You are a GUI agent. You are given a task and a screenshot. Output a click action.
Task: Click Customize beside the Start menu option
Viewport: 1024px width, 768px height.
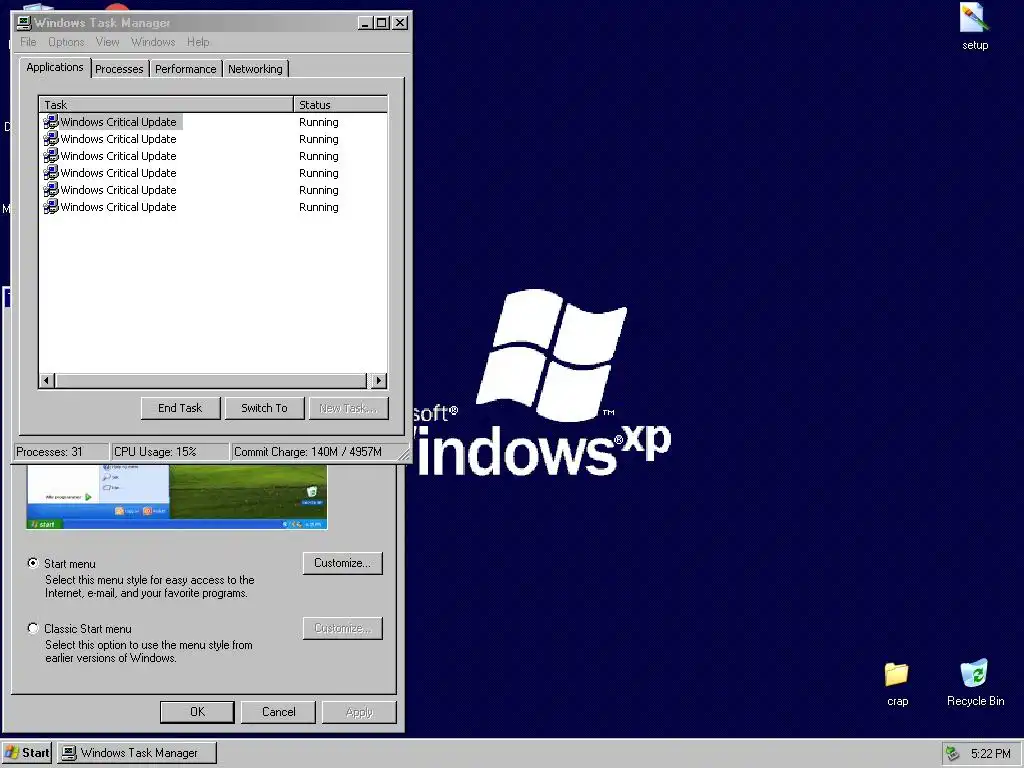click(342, 563)
